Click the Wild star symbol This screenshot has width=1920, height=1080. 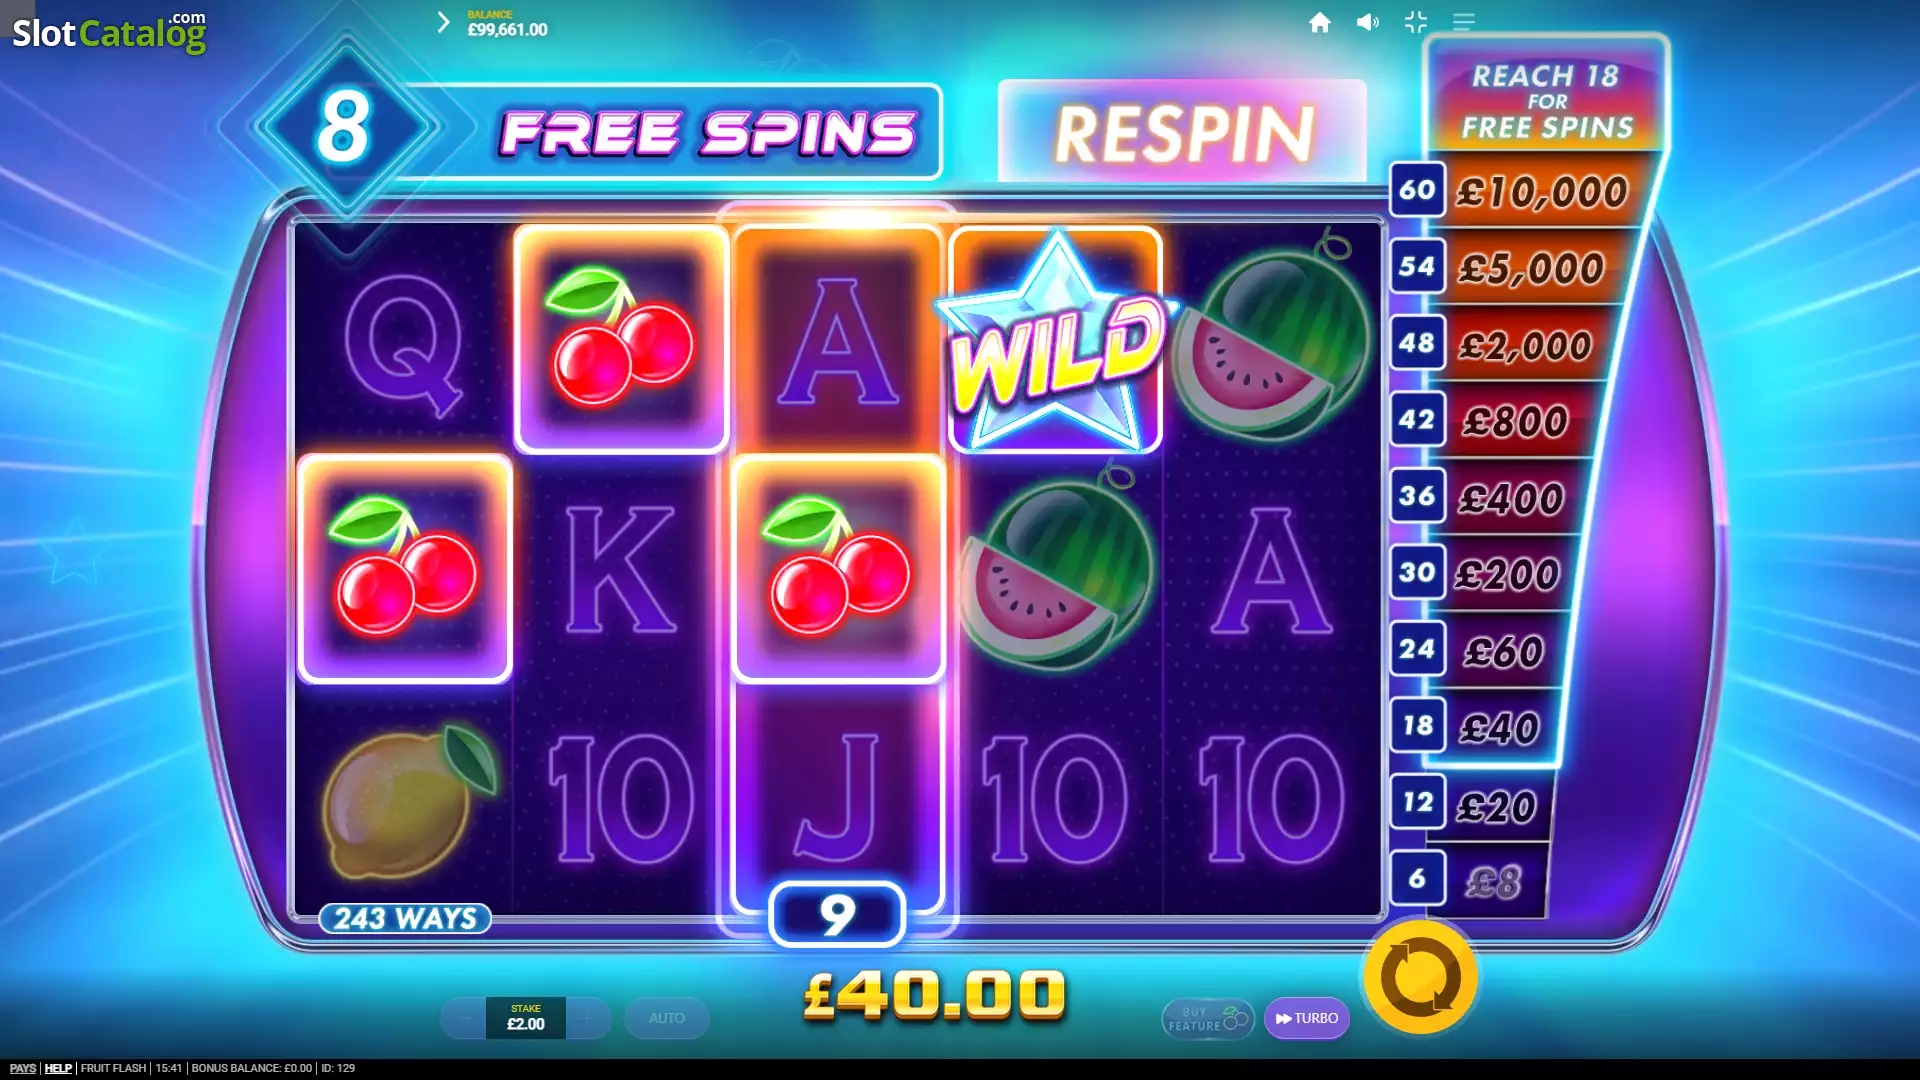click(1055, 340)
